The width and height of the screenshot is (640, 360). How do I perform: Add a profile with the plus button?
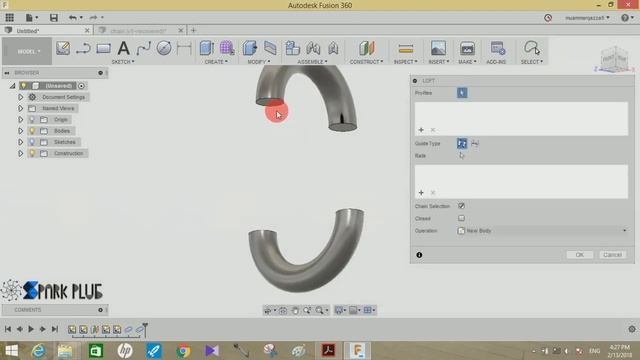421,130
